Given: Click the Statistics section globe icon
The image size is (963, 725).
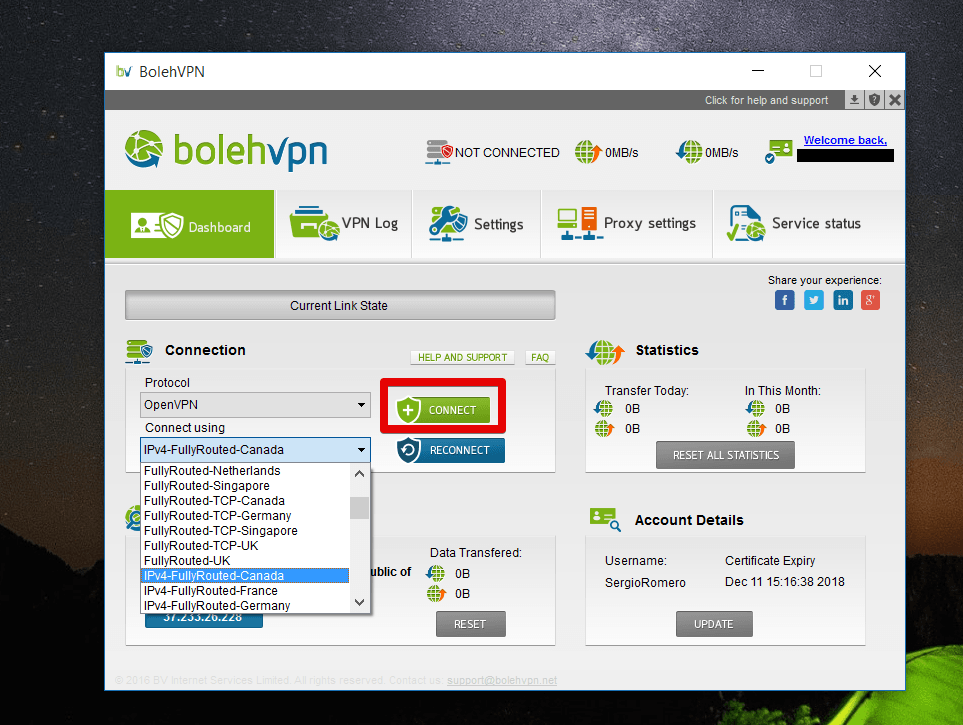Looking at the screenshot, I should (605, 351).
